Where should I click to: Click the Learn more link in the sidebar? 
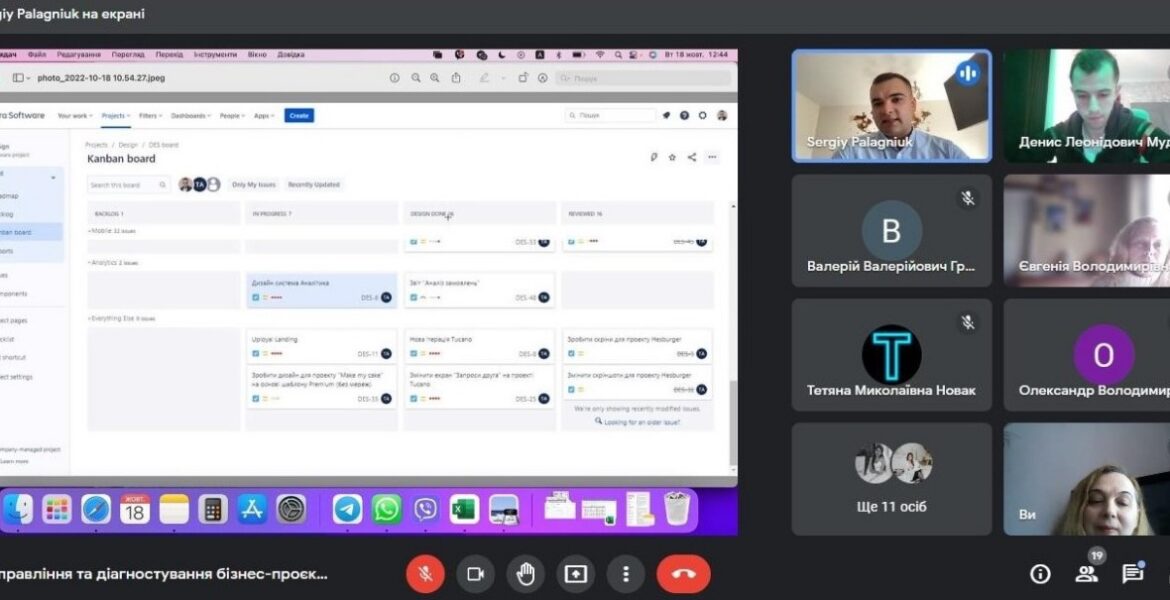14,461
